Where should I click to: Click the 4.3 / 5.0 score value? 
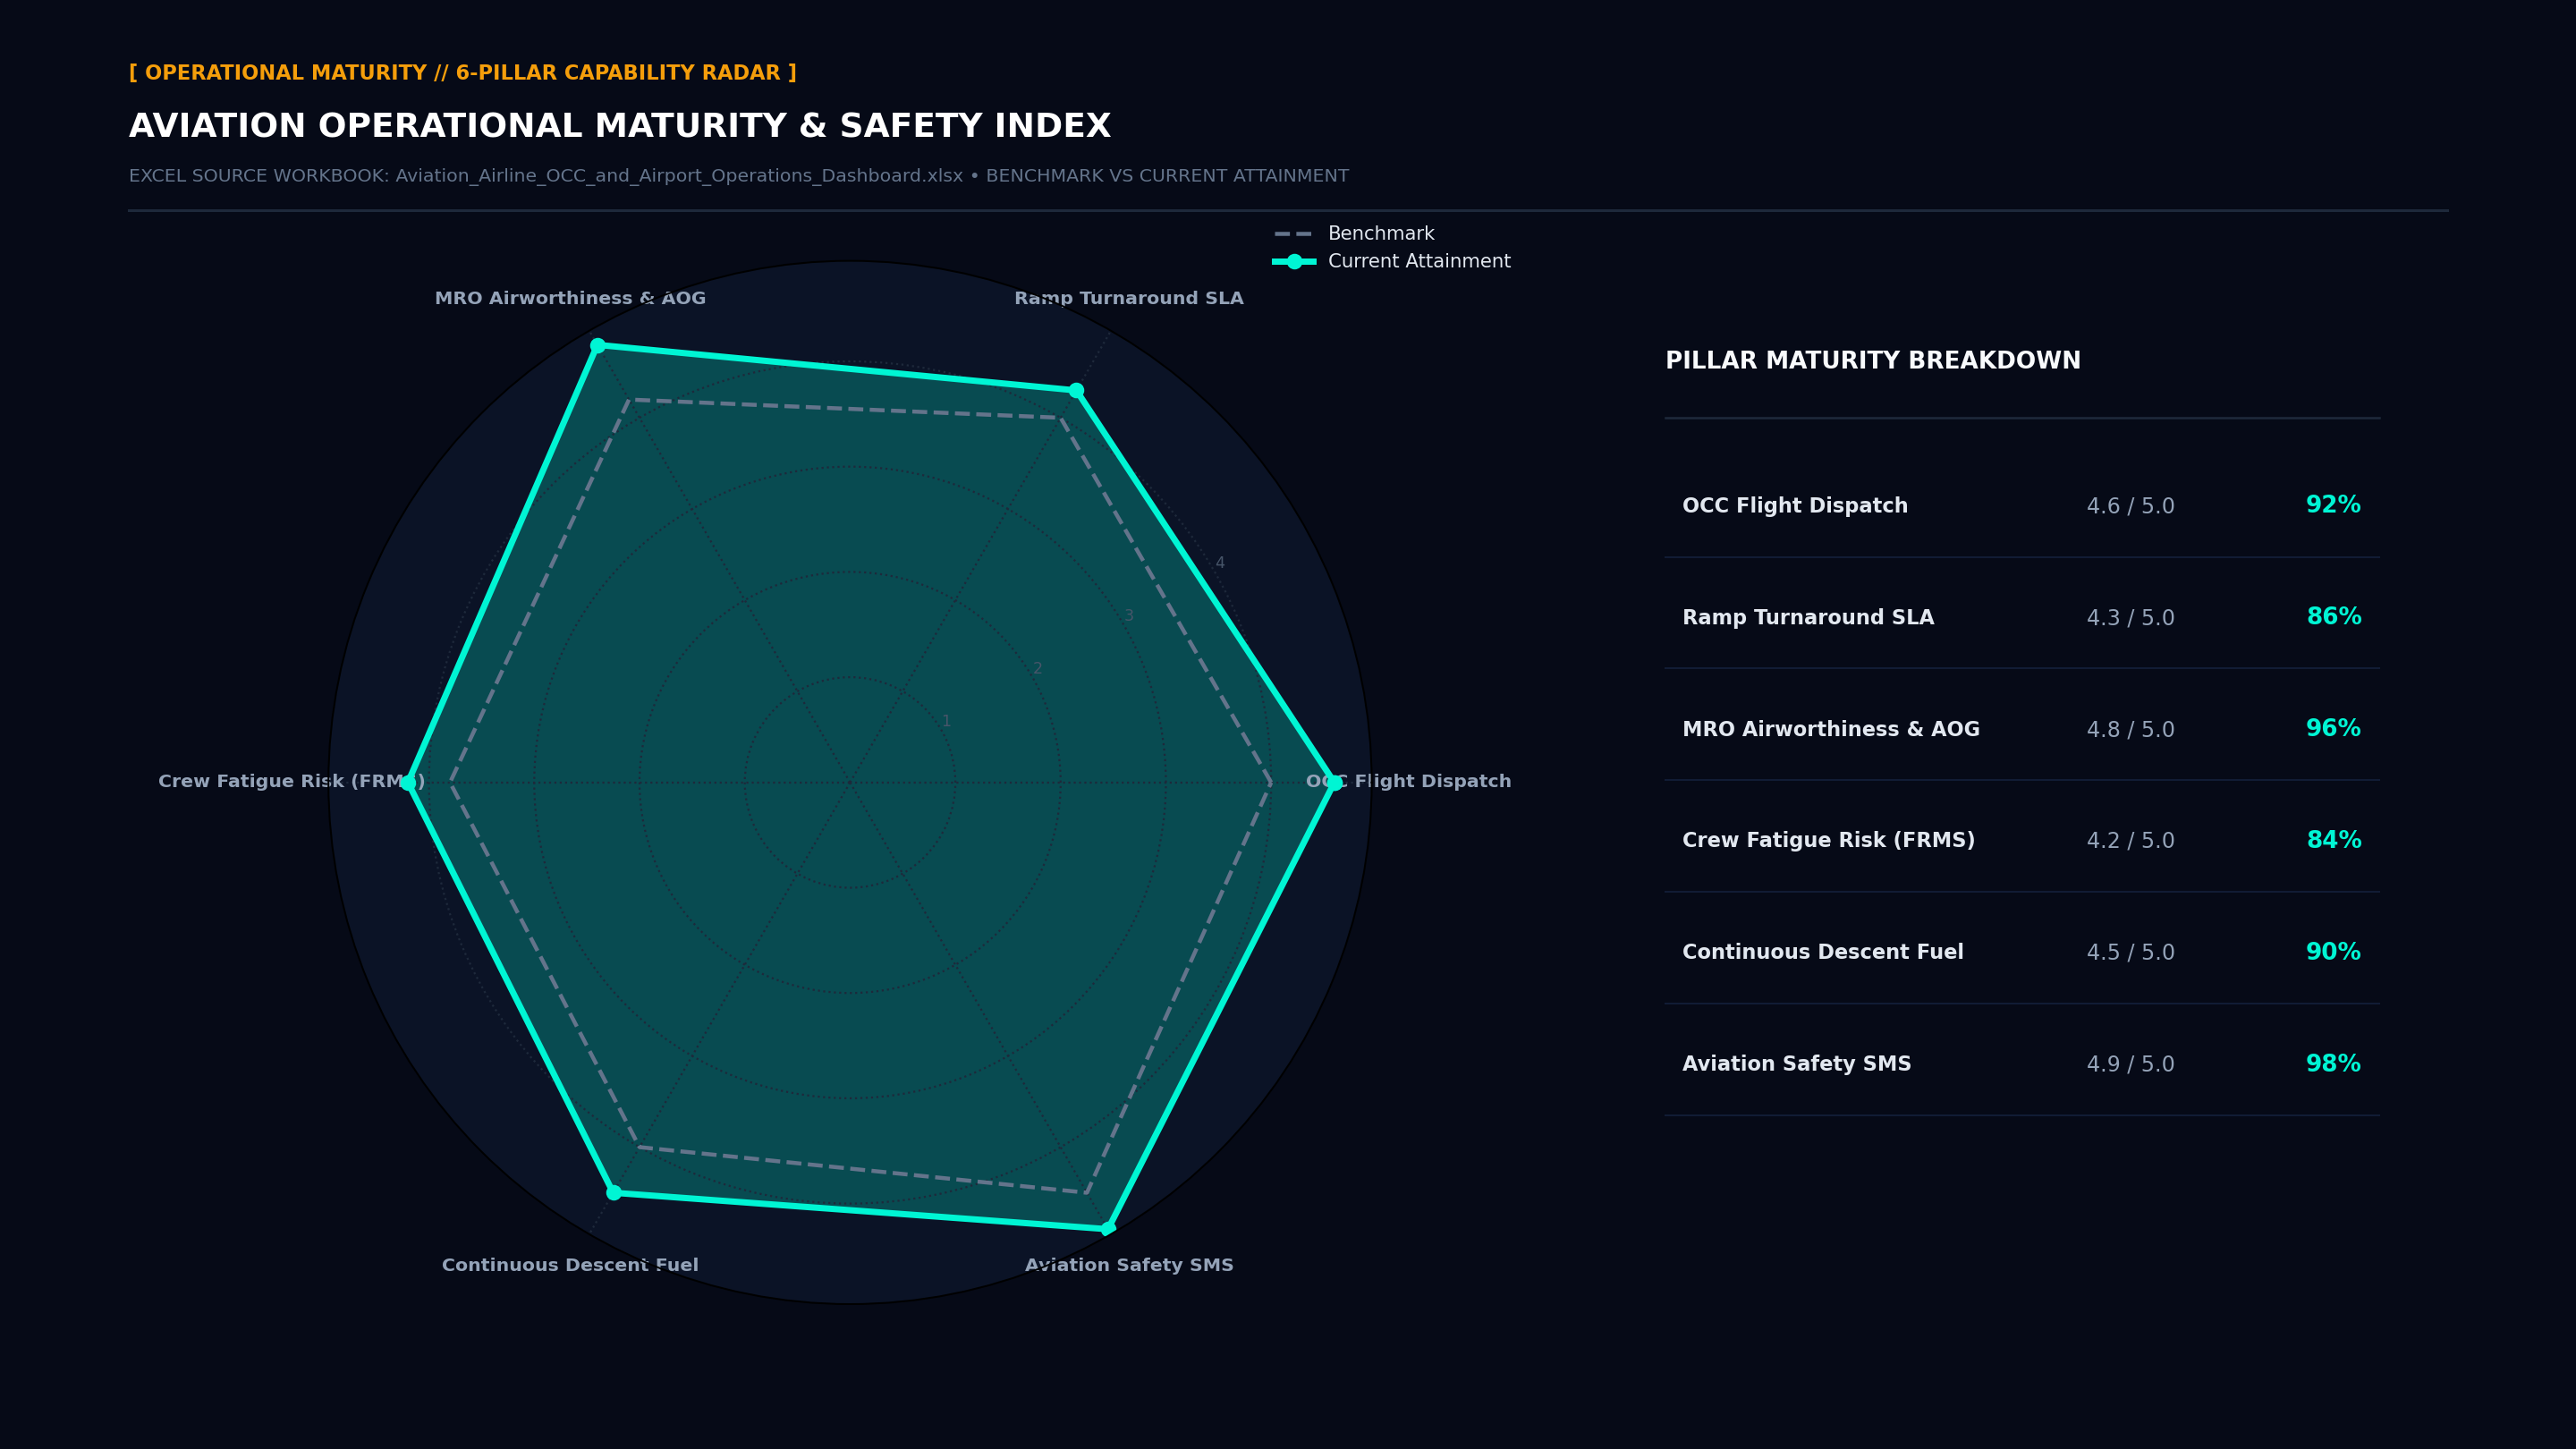(2130, 618)
